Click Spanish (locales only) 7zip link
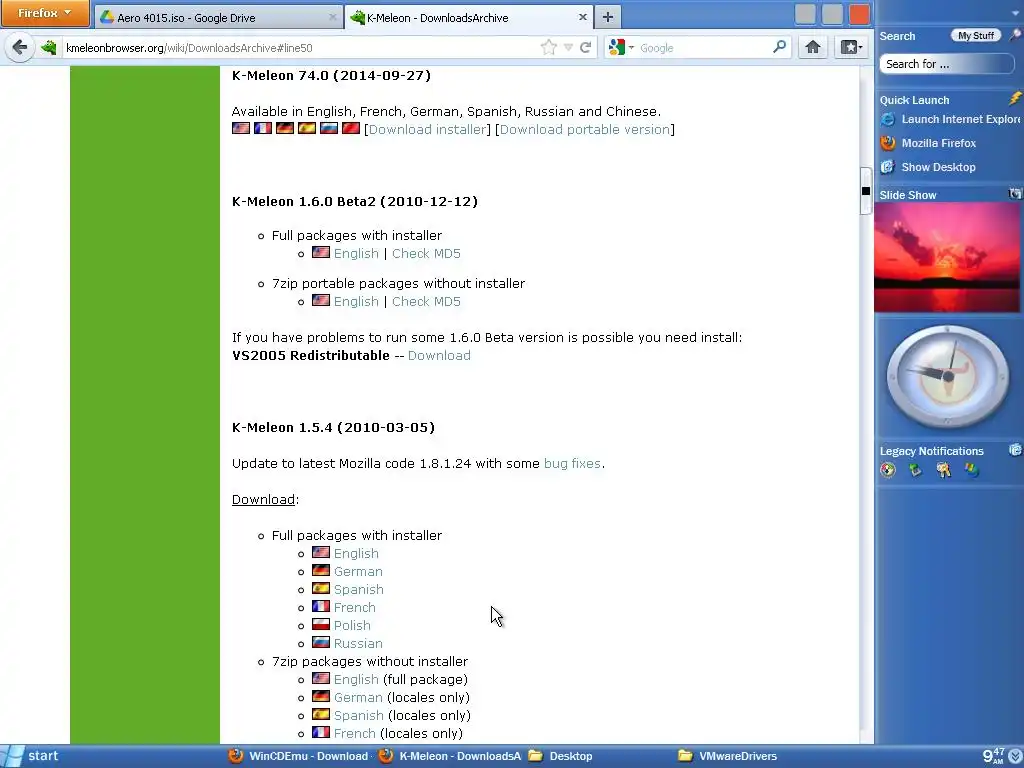 coord(359,716)
